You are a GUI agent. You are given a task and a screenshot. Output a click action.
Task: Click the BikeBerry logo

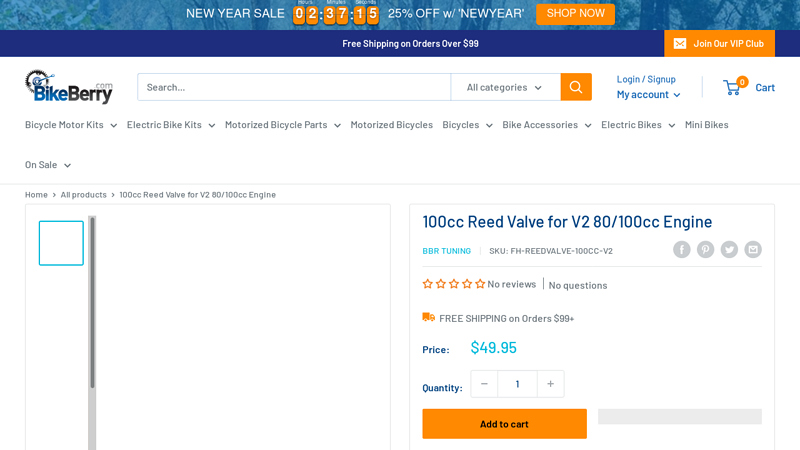click(69, 87)
